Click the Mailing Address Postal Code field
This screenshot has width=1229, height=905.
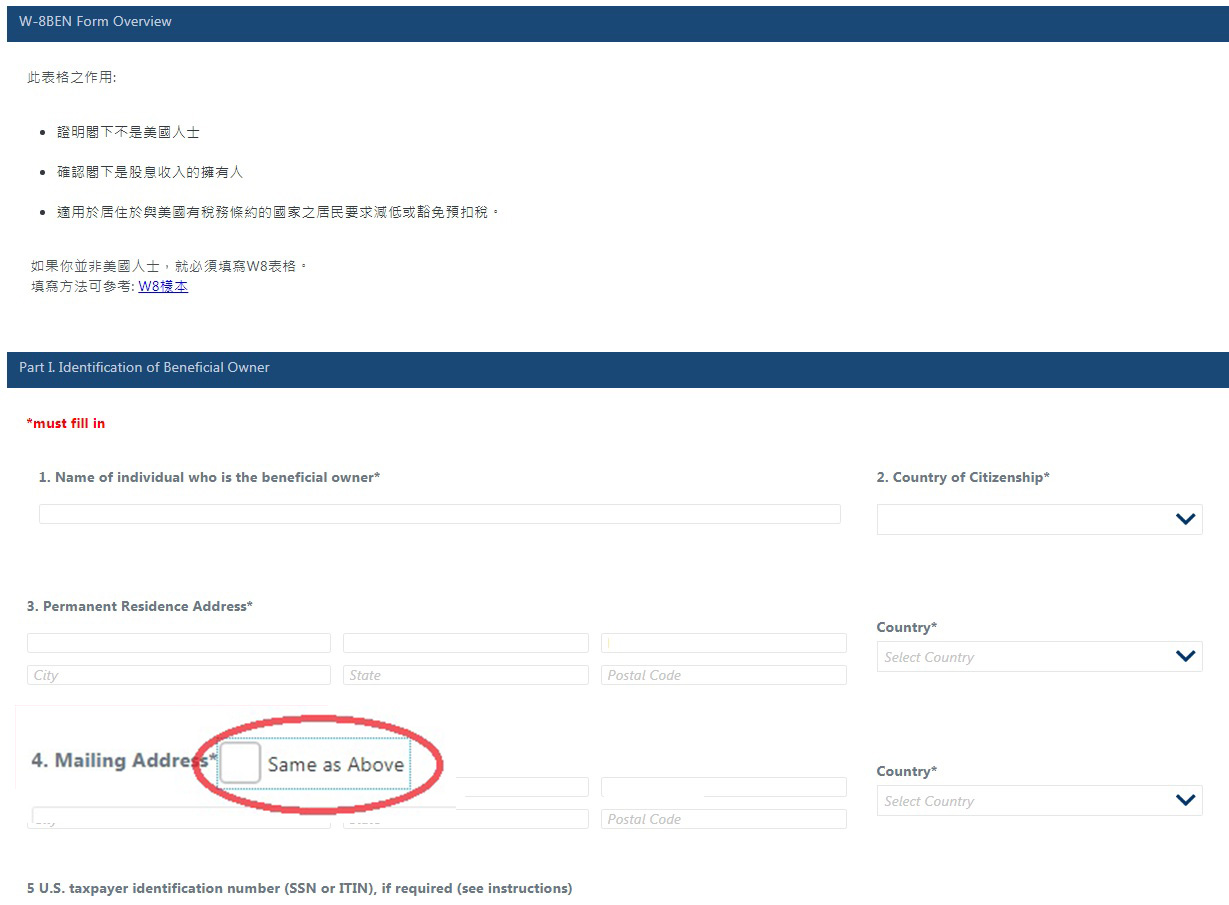point(723,819)
